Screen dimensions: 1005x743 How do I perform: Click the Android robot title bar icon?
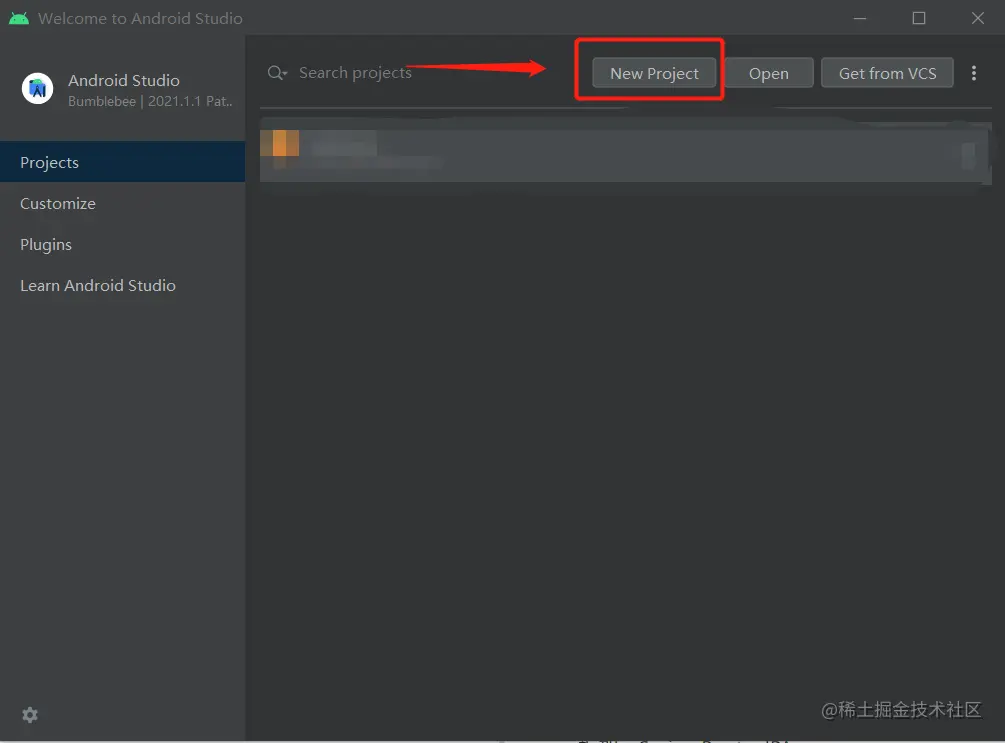(x=19, y=18)
